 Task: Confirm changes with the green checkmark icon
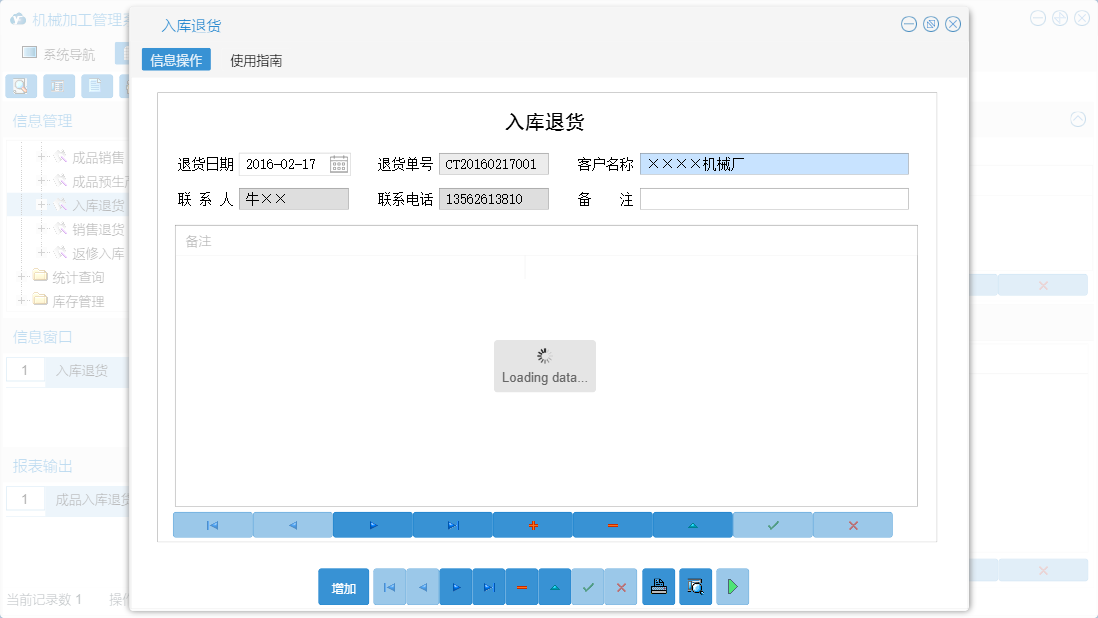pos(772,524)
